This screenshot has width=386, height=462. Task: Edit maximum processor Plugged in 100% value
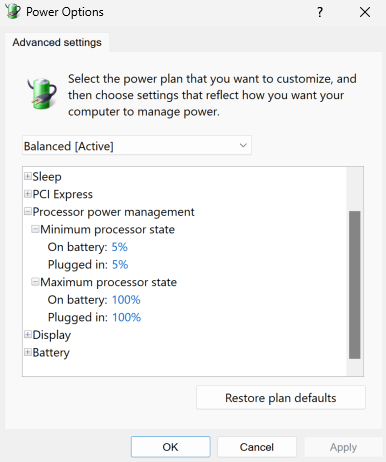126,317
